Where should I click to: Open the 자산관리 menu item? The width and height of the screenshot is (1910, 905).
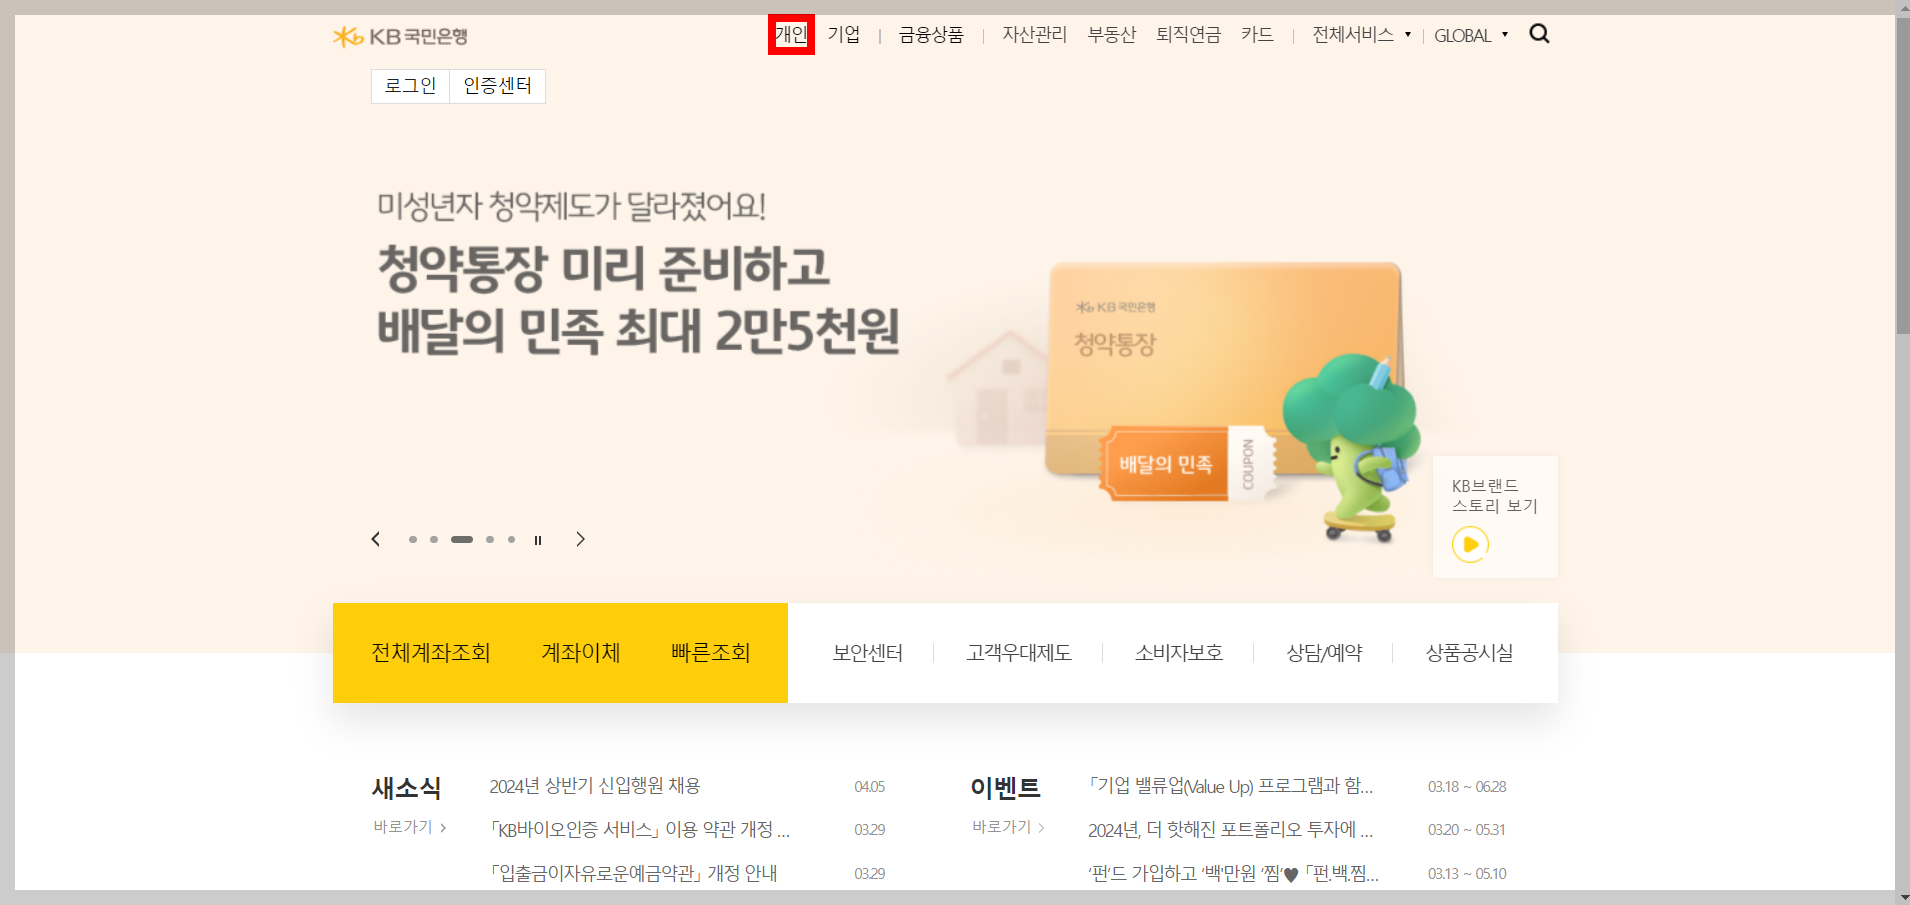1035,33
